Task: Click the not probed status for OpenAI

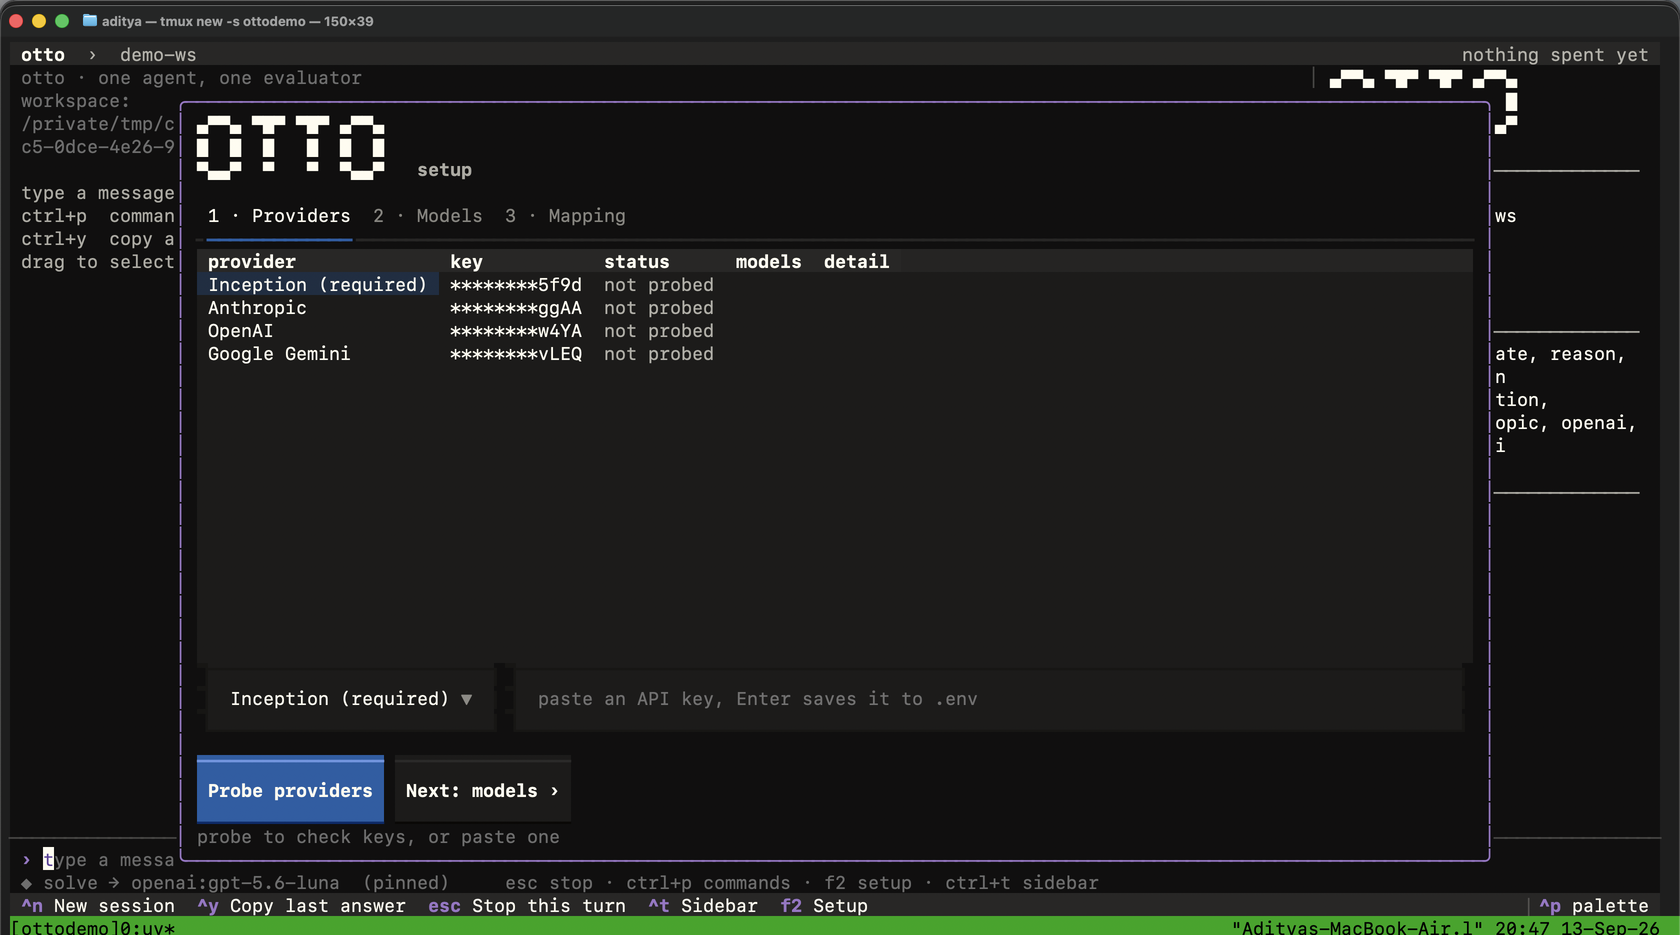Action: pyautogui.click(x=659, y=331)
